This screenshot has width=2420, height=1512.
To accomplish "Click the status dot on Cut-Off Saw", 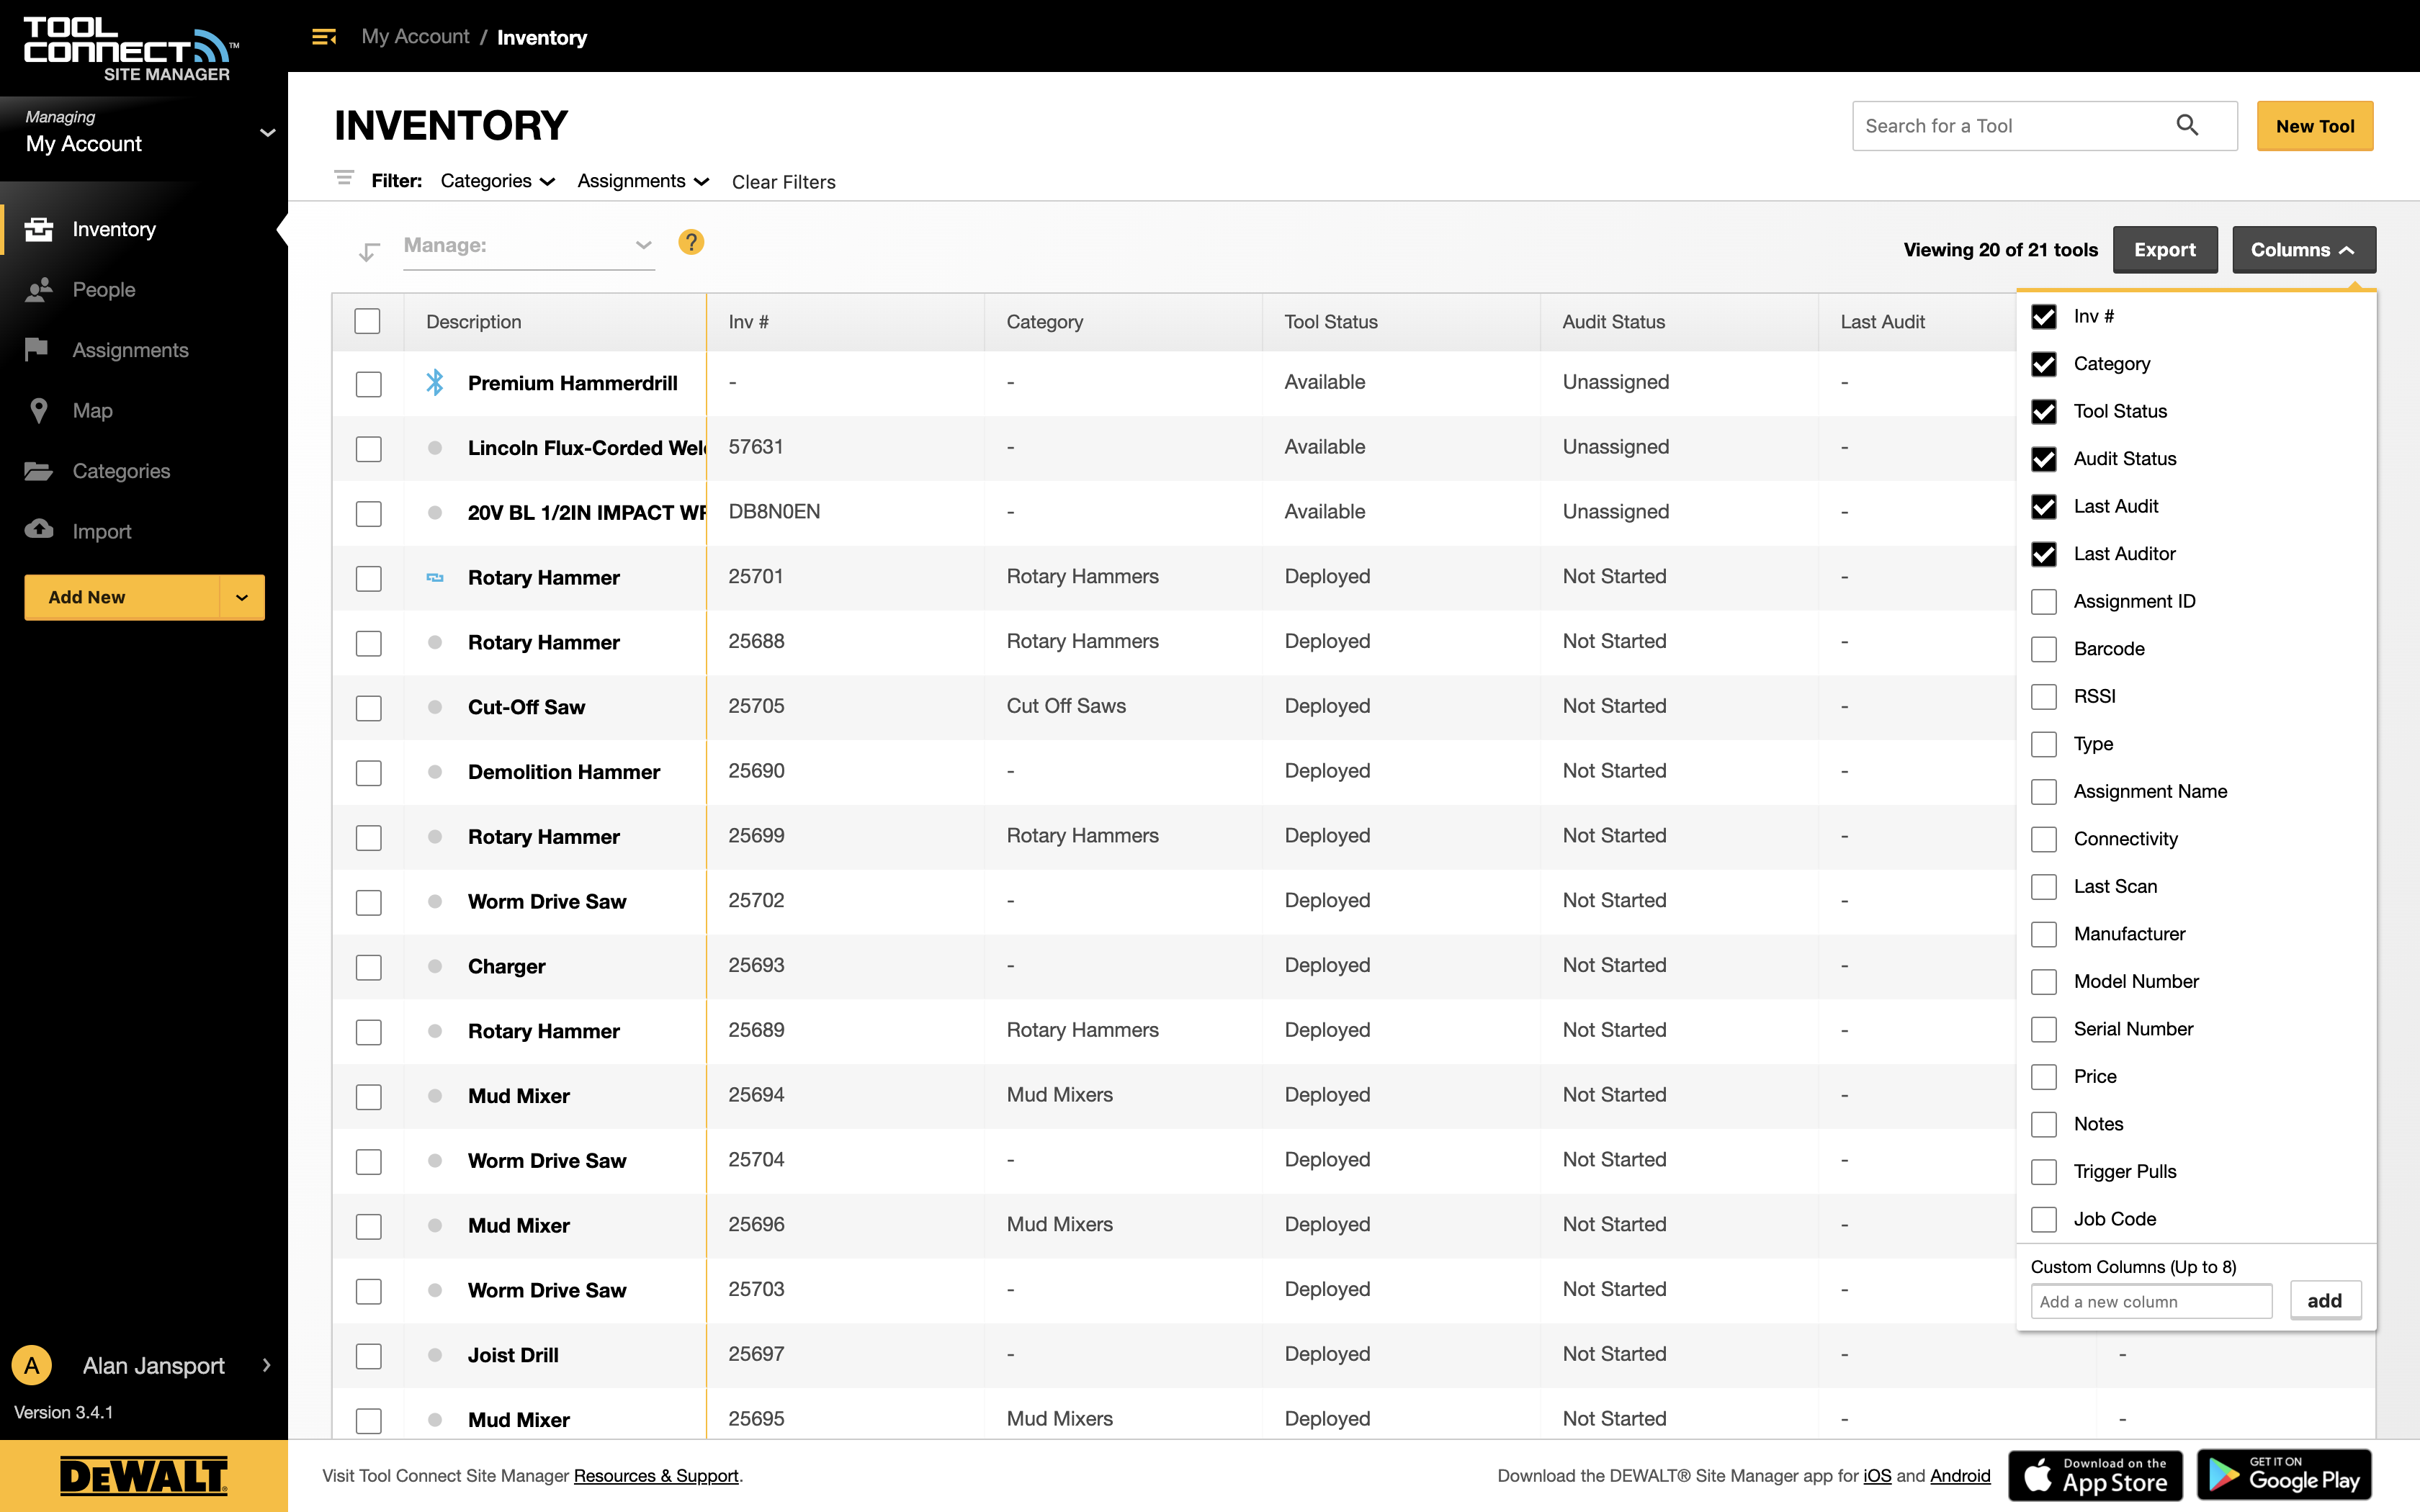I will pyautogui.click(x=435, y=706).
